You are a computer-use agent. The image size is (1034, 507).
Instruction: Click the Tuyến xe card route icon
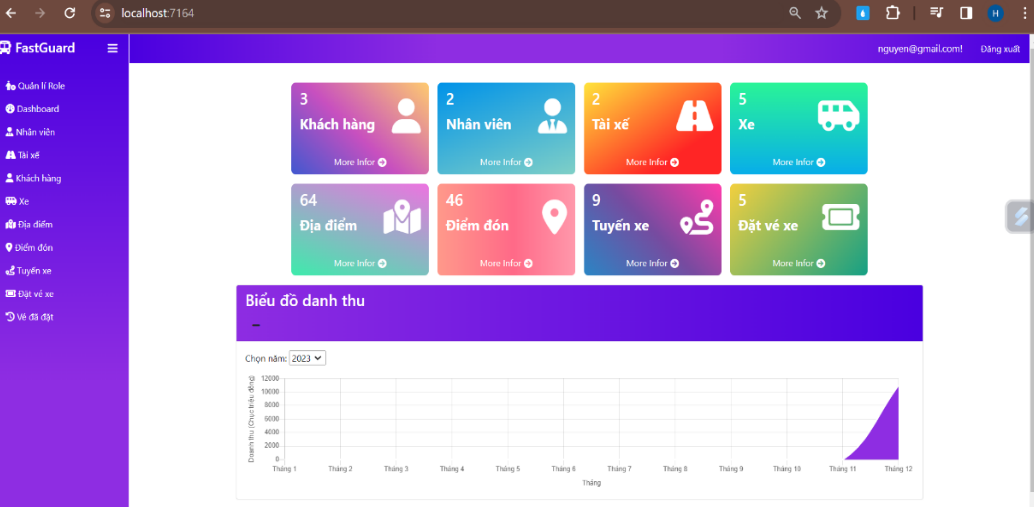tap(697, 218)
